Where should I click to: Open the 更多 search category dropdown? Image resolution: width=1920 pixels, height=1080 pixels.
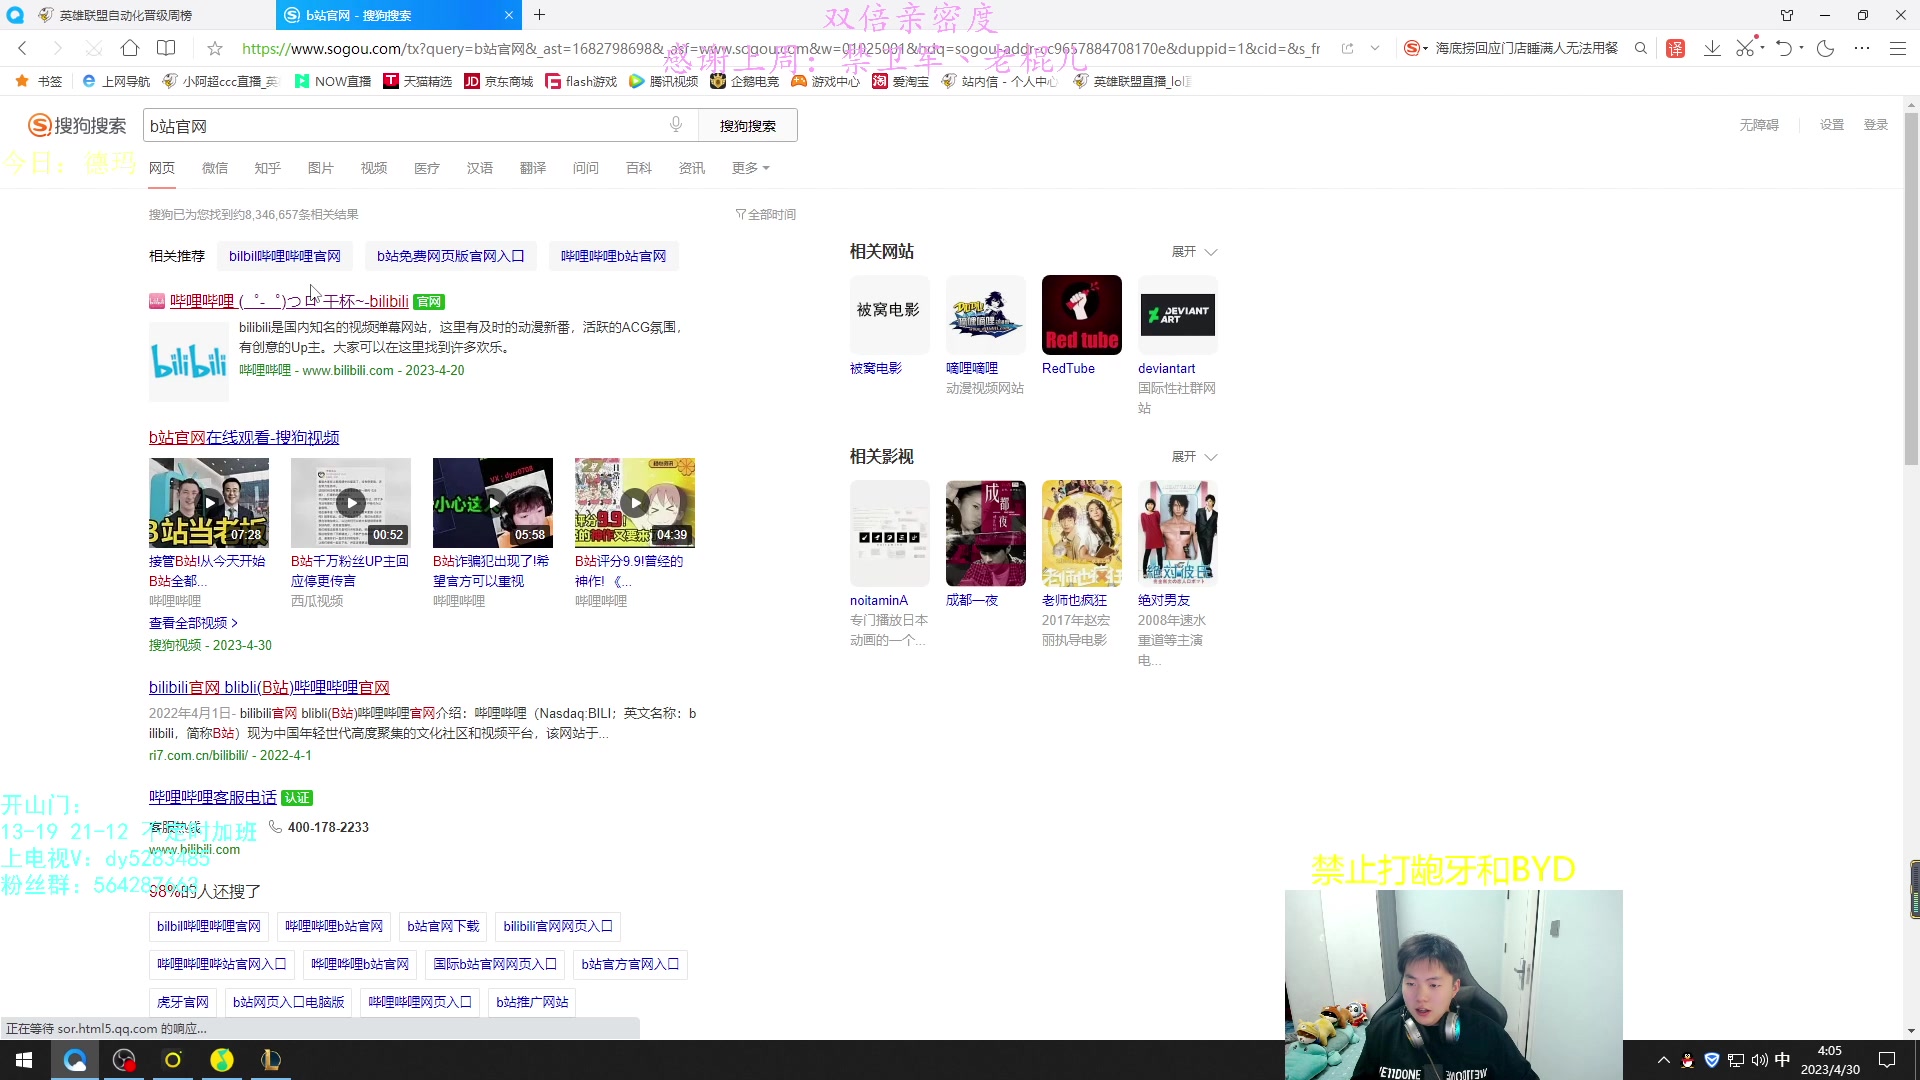pyautogui.click(x=750, y=168)
